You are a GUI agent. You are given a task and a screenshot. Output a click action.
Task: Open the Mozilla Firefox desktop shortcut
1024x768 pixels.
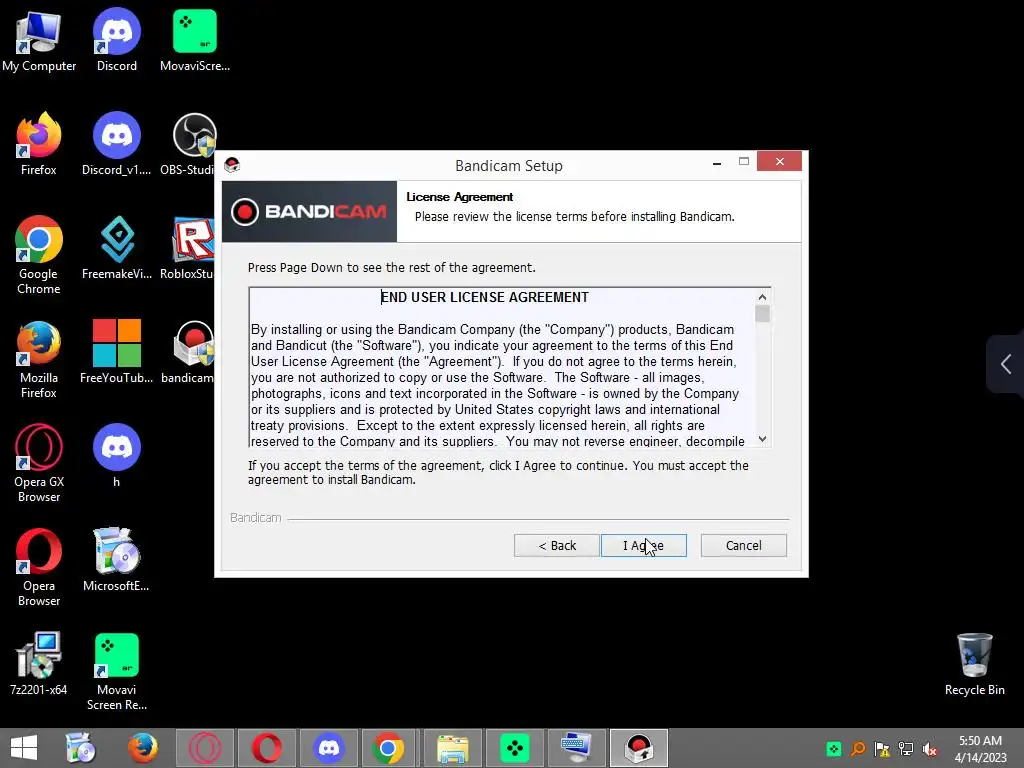click(x=39, y=359)
